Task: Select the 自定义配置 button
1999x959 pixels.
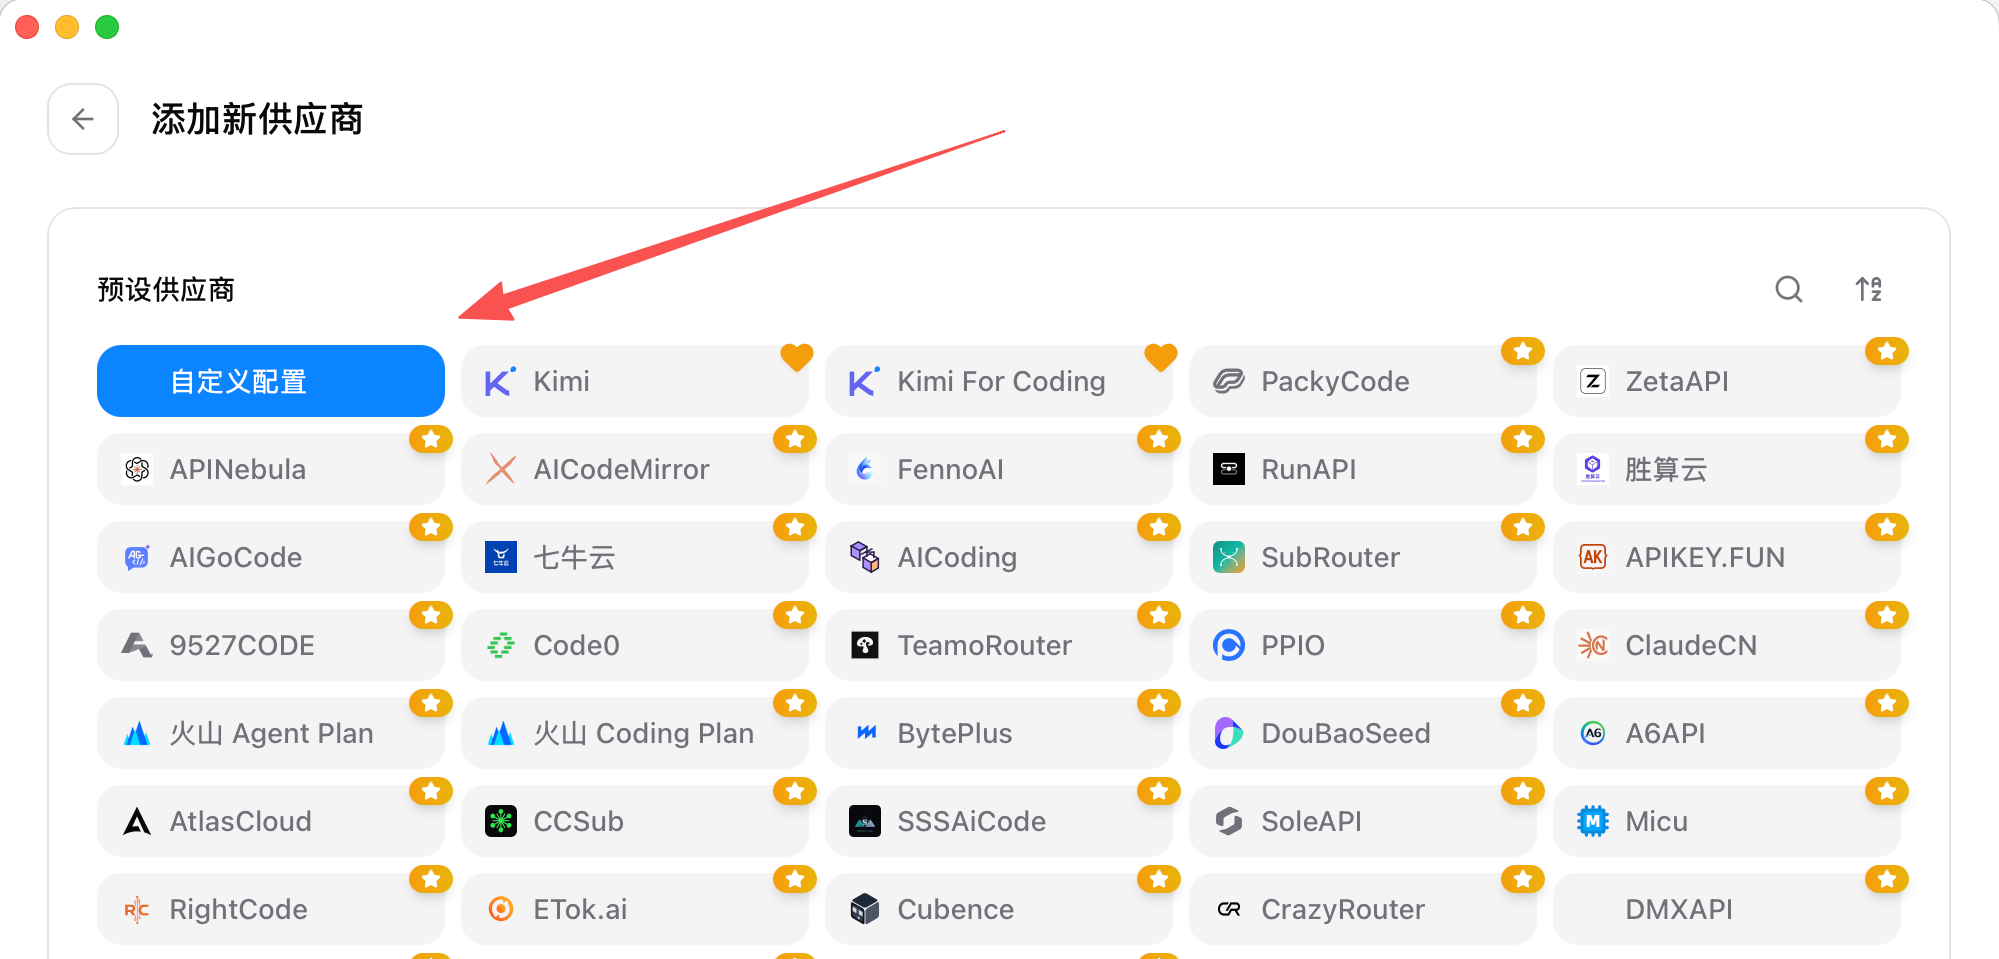Action: click(x=271, y=381)
